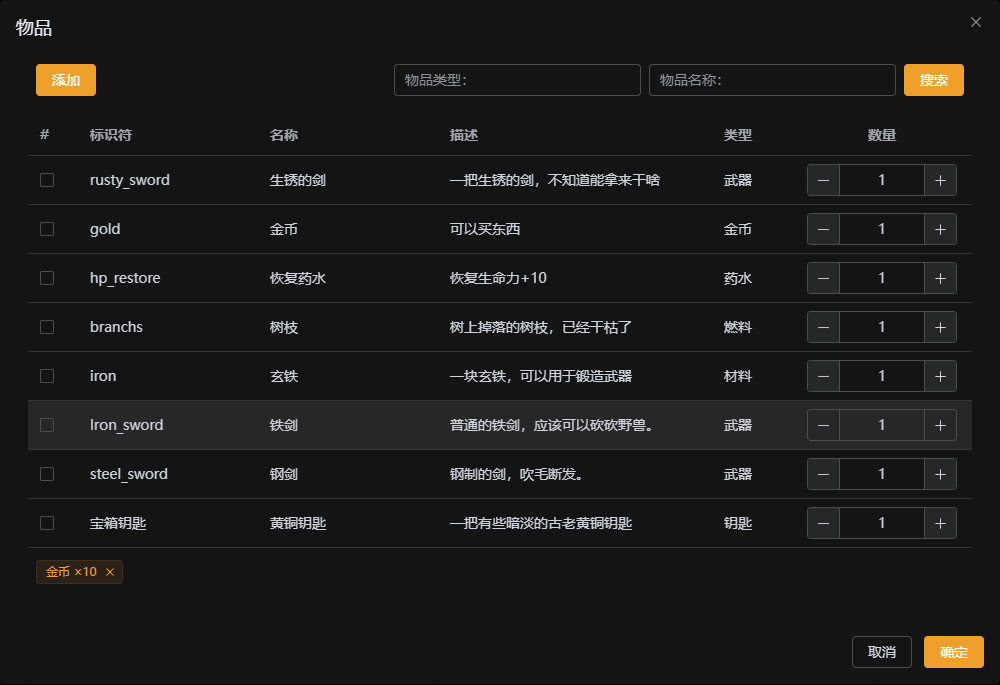Click the plus icon for 宝箱钥匙
The width and height of the screenshot is (1000, 685).
pos(940,522)
